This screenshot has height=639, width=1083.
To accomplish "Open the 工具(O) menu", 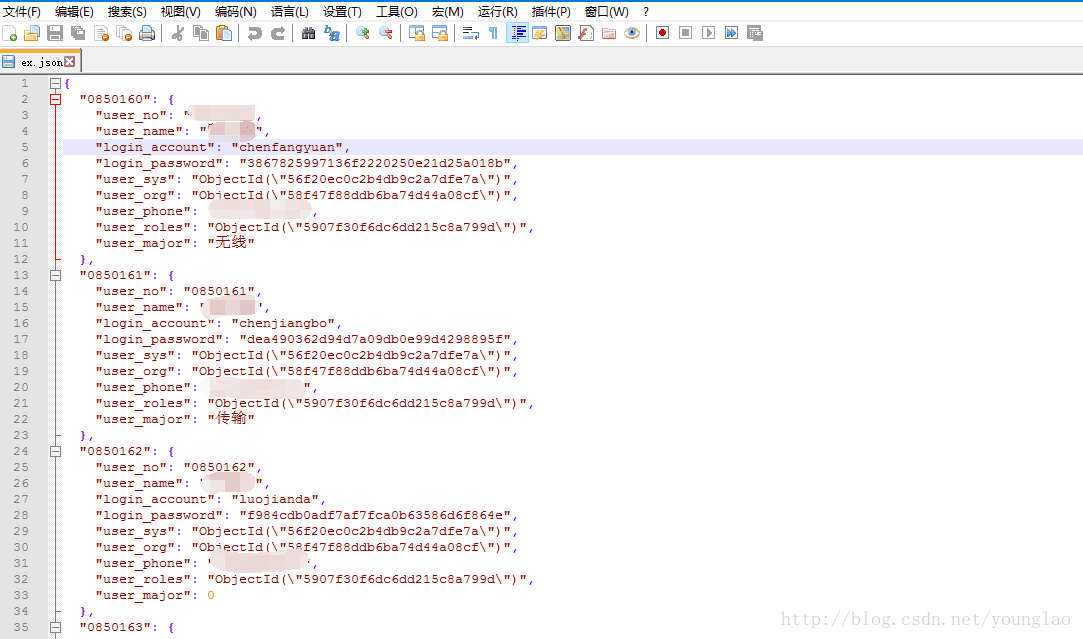I will [x=396, y=12].
